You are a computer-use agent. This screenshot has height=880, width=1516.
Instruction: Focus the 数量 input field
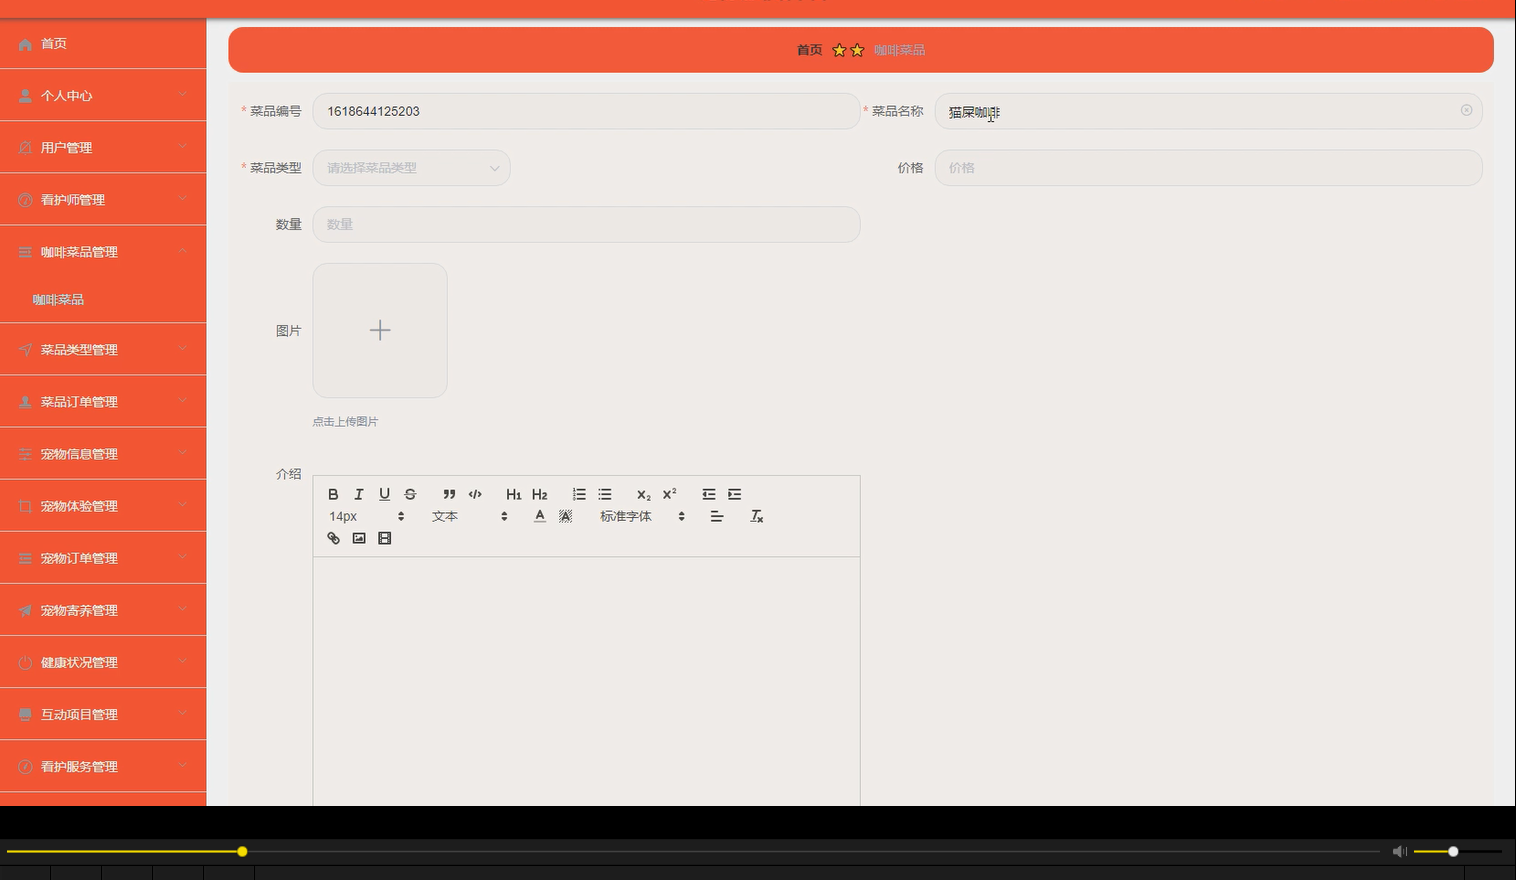pos(586,224)
